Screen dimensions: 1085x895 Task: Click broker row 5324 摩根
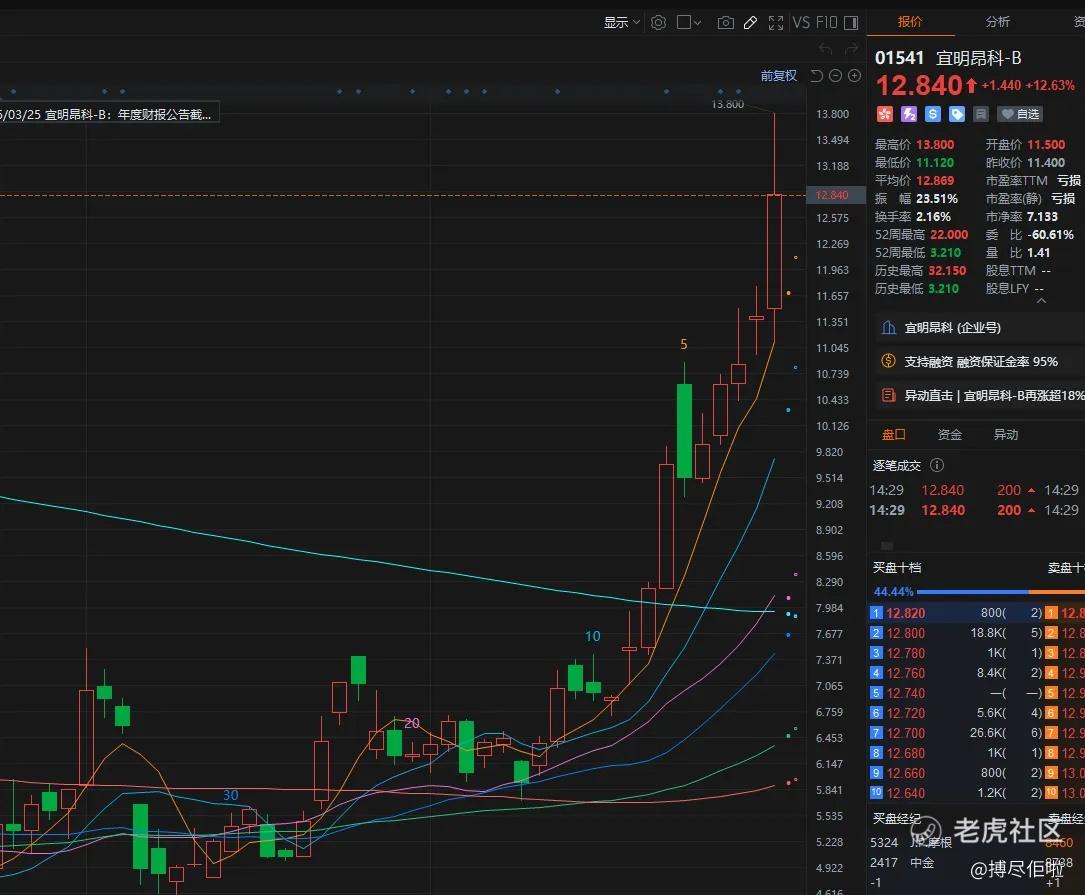[x=911, y=842]
